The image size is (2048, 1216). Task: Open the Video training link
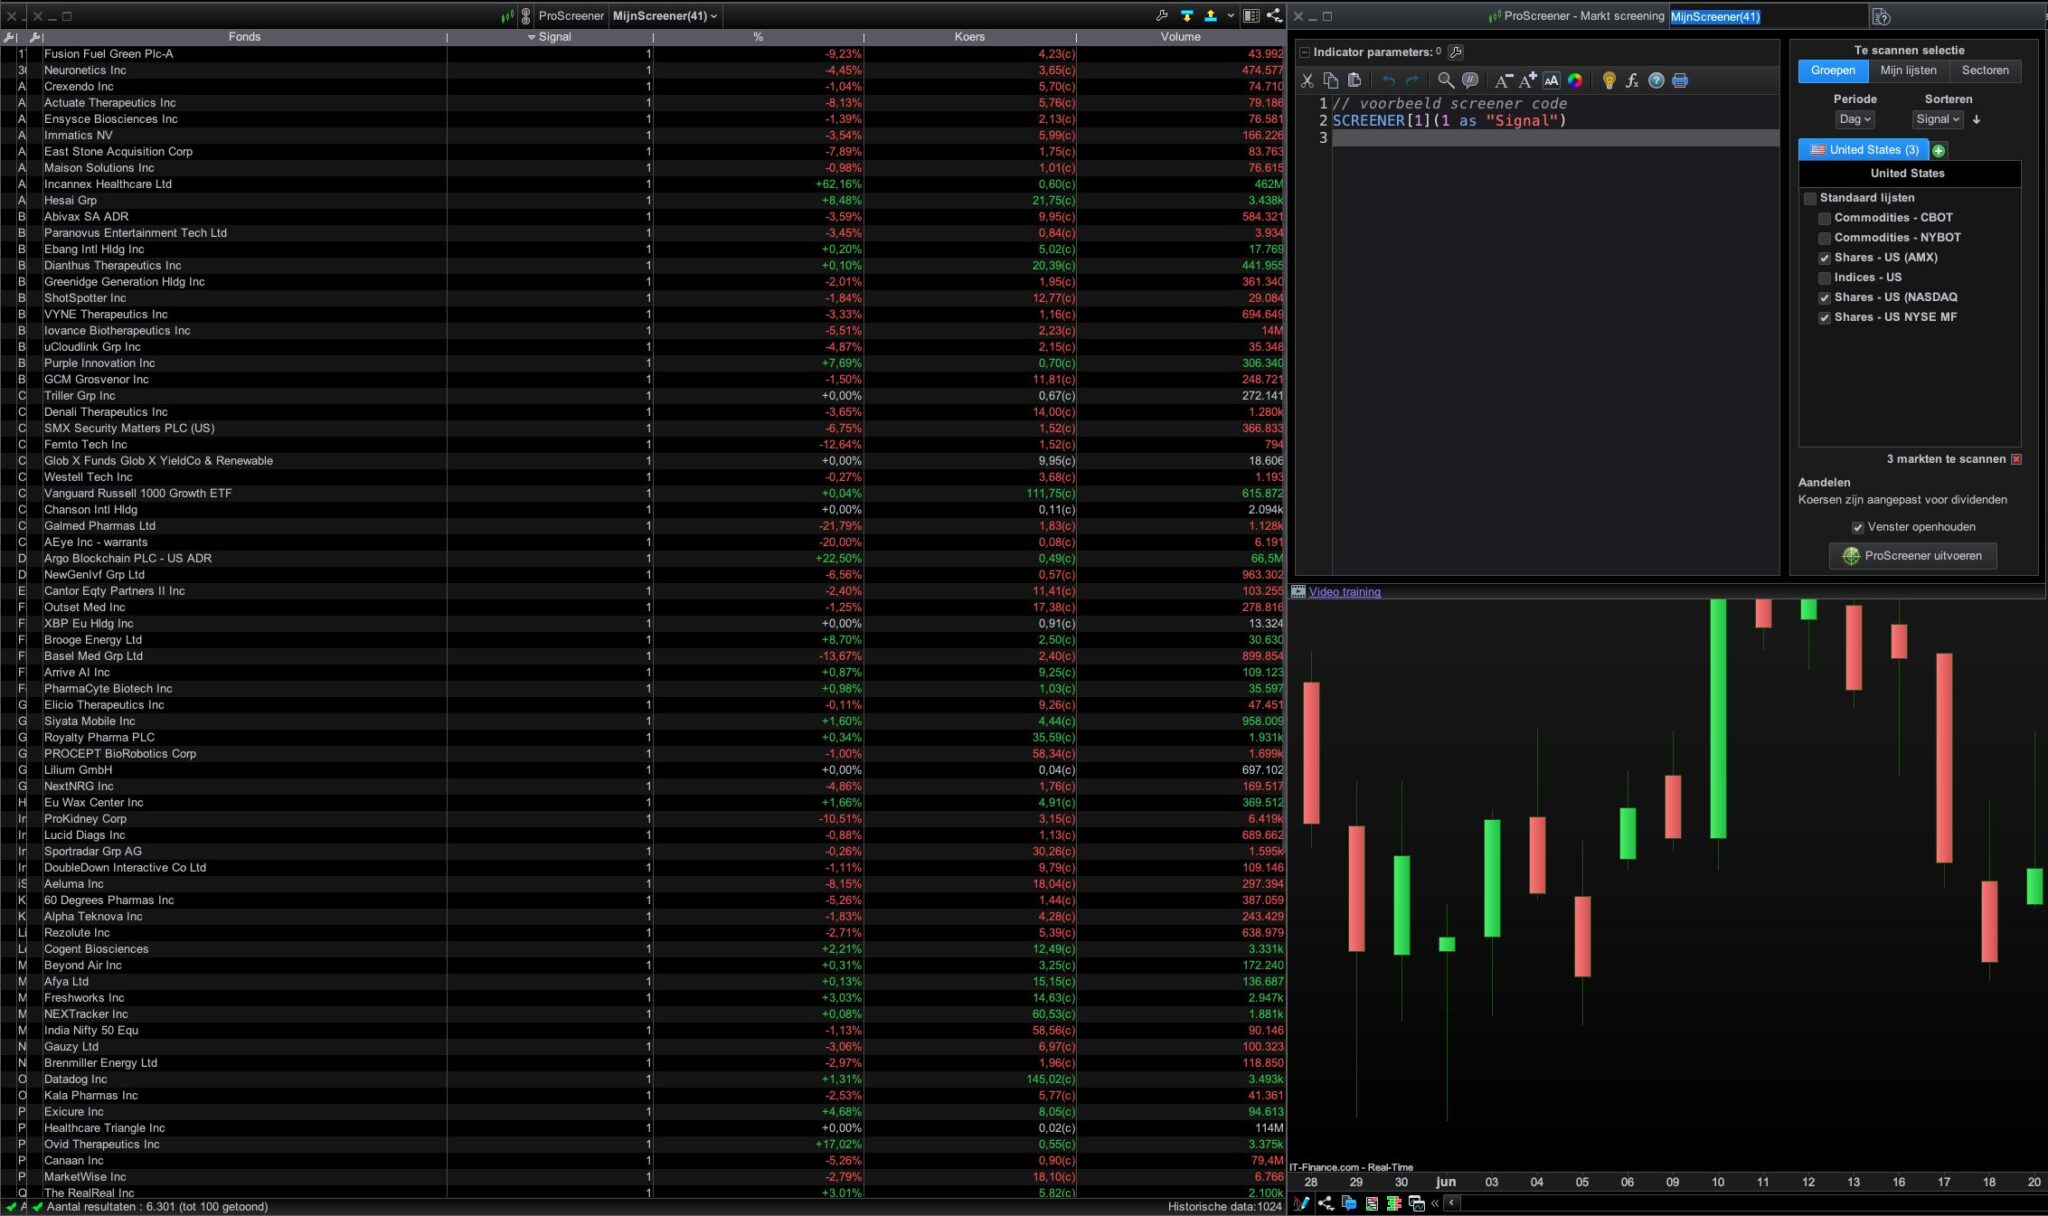(x=1344, y=592)
